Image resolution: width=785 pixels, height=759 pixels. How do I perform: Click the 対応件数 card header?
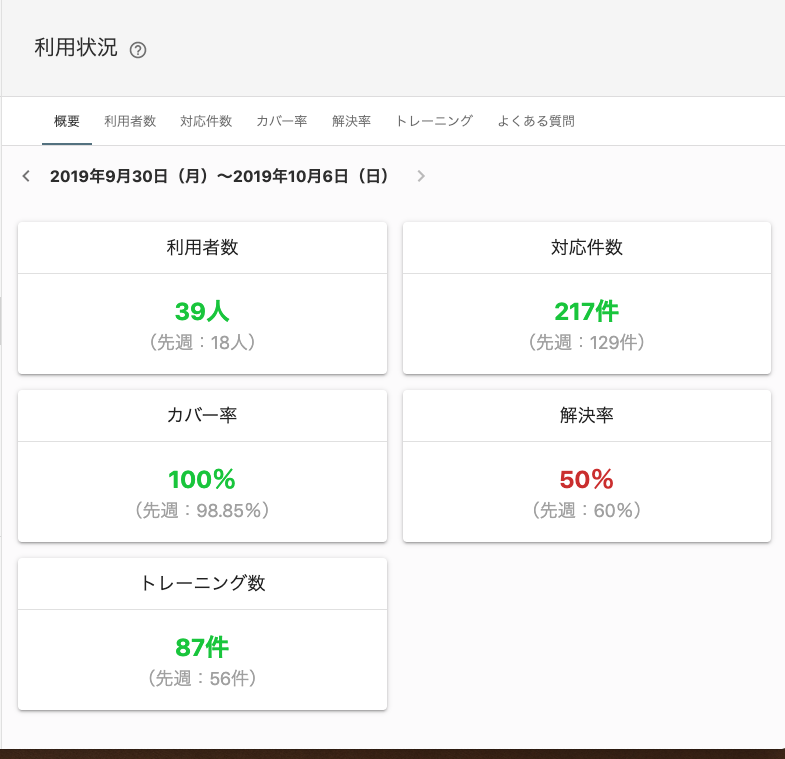point(587,248)
